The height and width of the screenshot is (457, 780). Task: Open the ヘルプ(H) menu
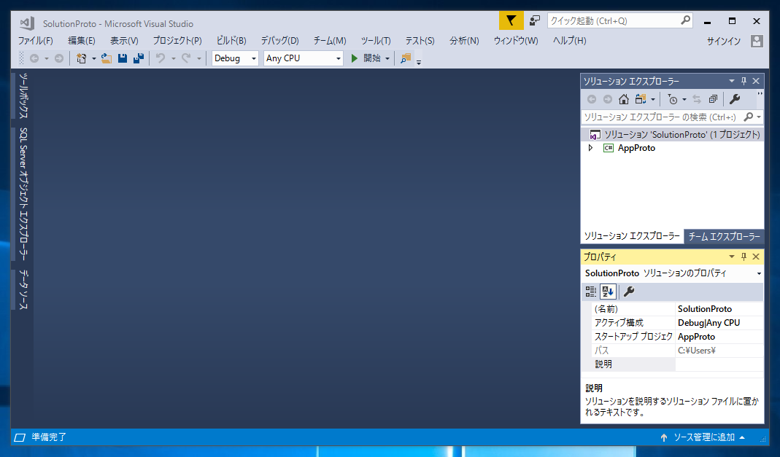(570, 41)
